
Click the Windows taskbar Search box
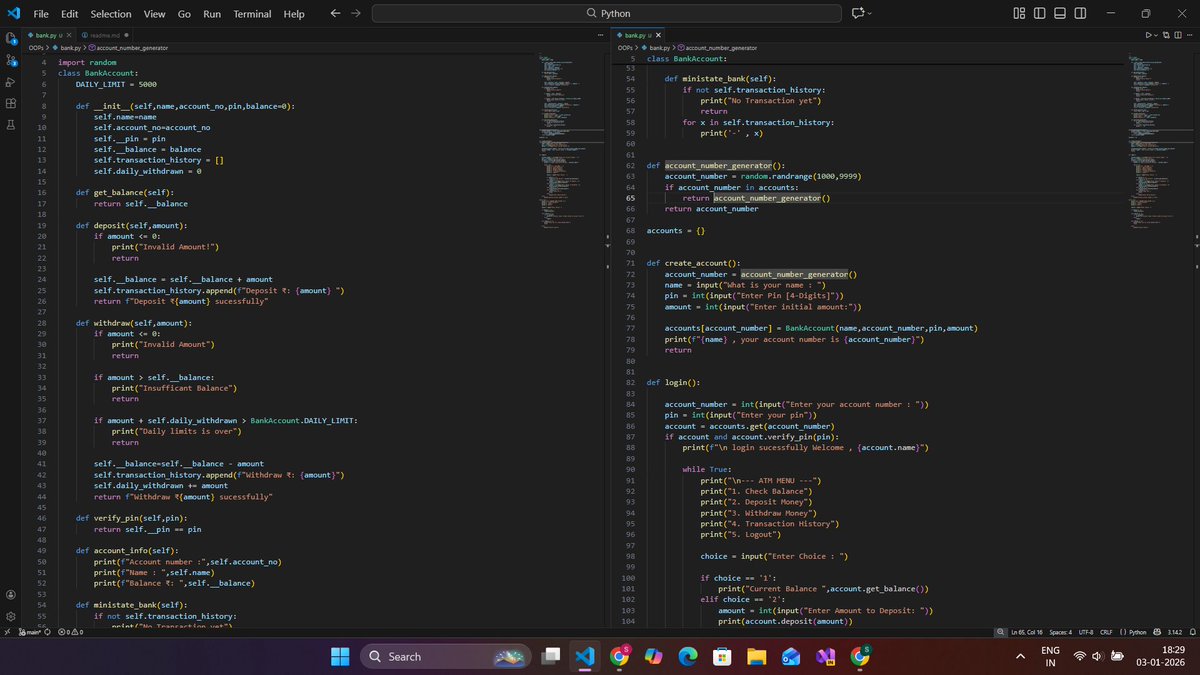pos(447,657)
